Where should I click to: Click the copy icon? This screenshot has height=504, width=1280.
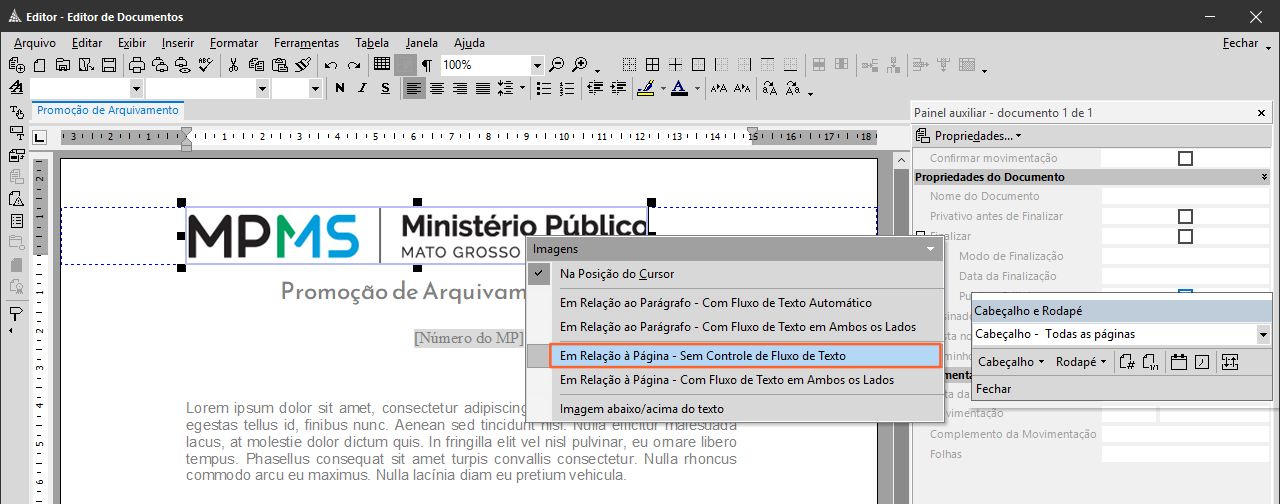tap(256, 65)
